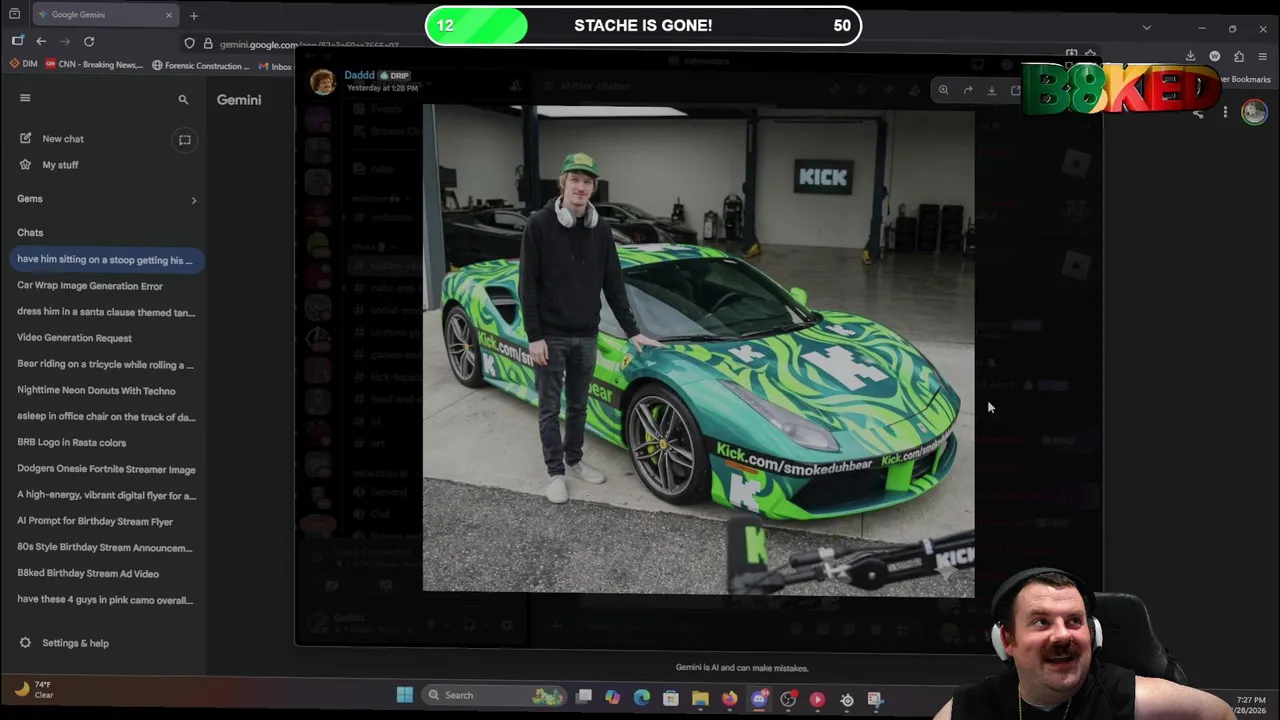Go back with the browser back arrow
This screenshot has height=720, width=1280.
coord(41,41)
